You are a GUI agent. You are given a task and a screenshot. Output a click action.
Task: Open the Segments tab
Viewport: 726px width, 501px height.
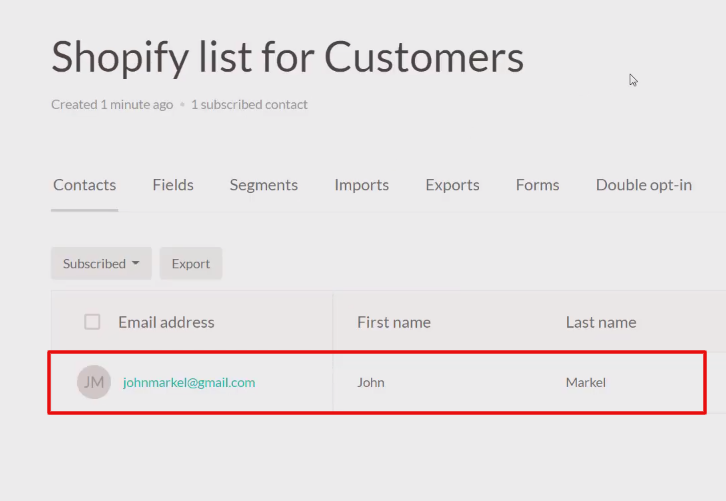coord(263,185)
